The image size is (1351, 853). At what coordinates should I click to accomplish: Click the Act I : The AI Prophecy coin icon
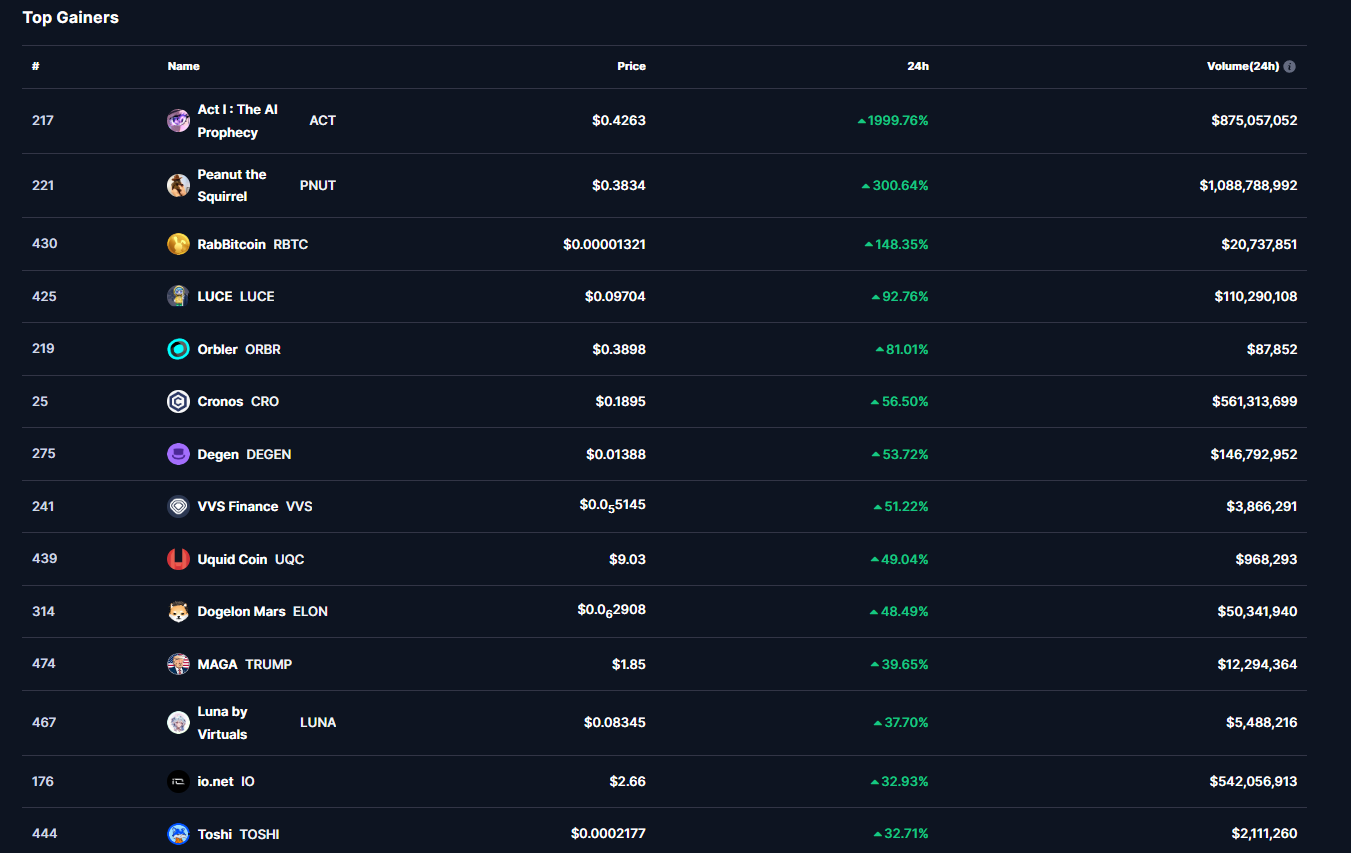pos(178,121)
